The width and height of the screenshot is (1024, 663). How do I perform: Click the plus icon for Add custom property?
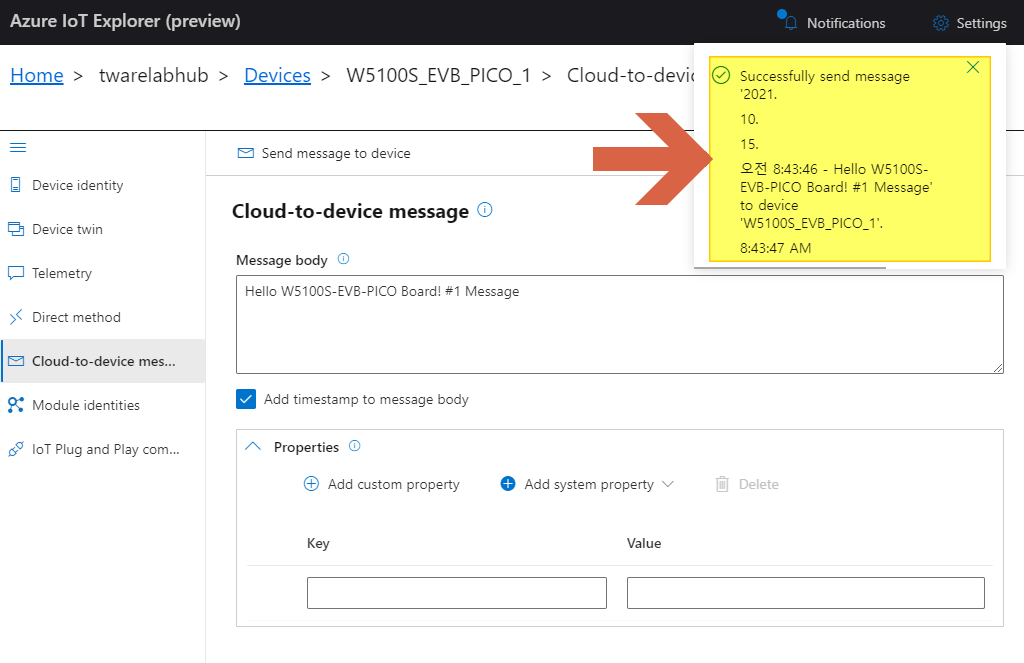point(312,483)
